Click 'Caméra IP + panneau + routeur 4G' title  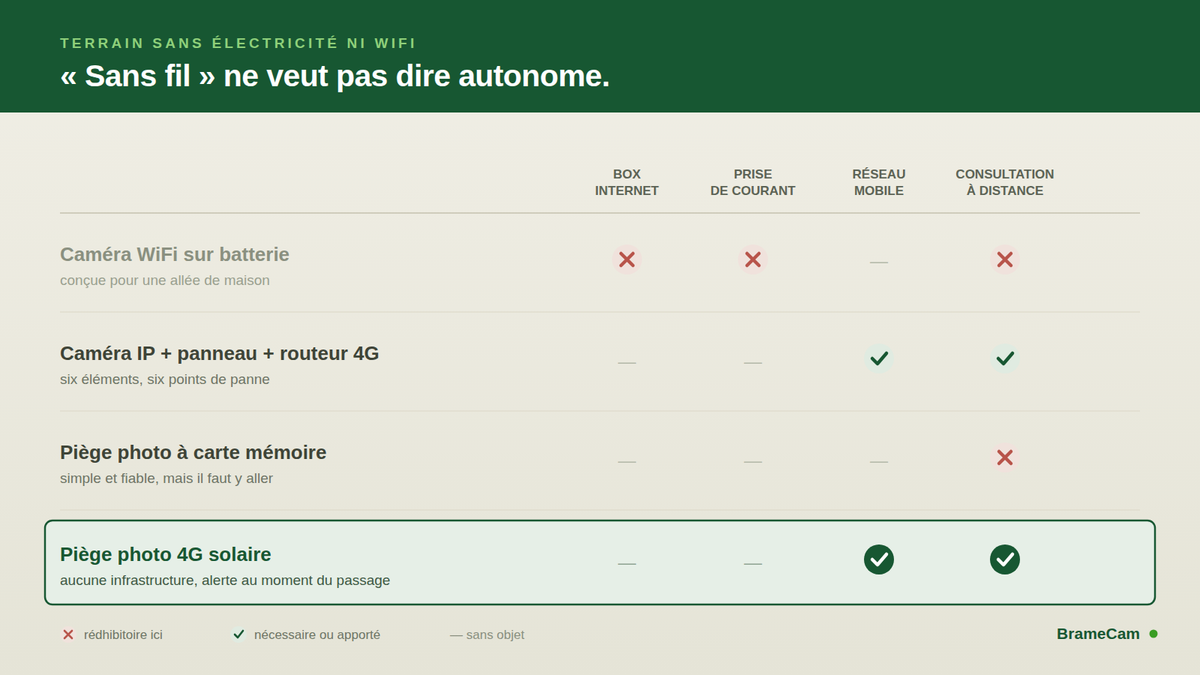point(220,353)
